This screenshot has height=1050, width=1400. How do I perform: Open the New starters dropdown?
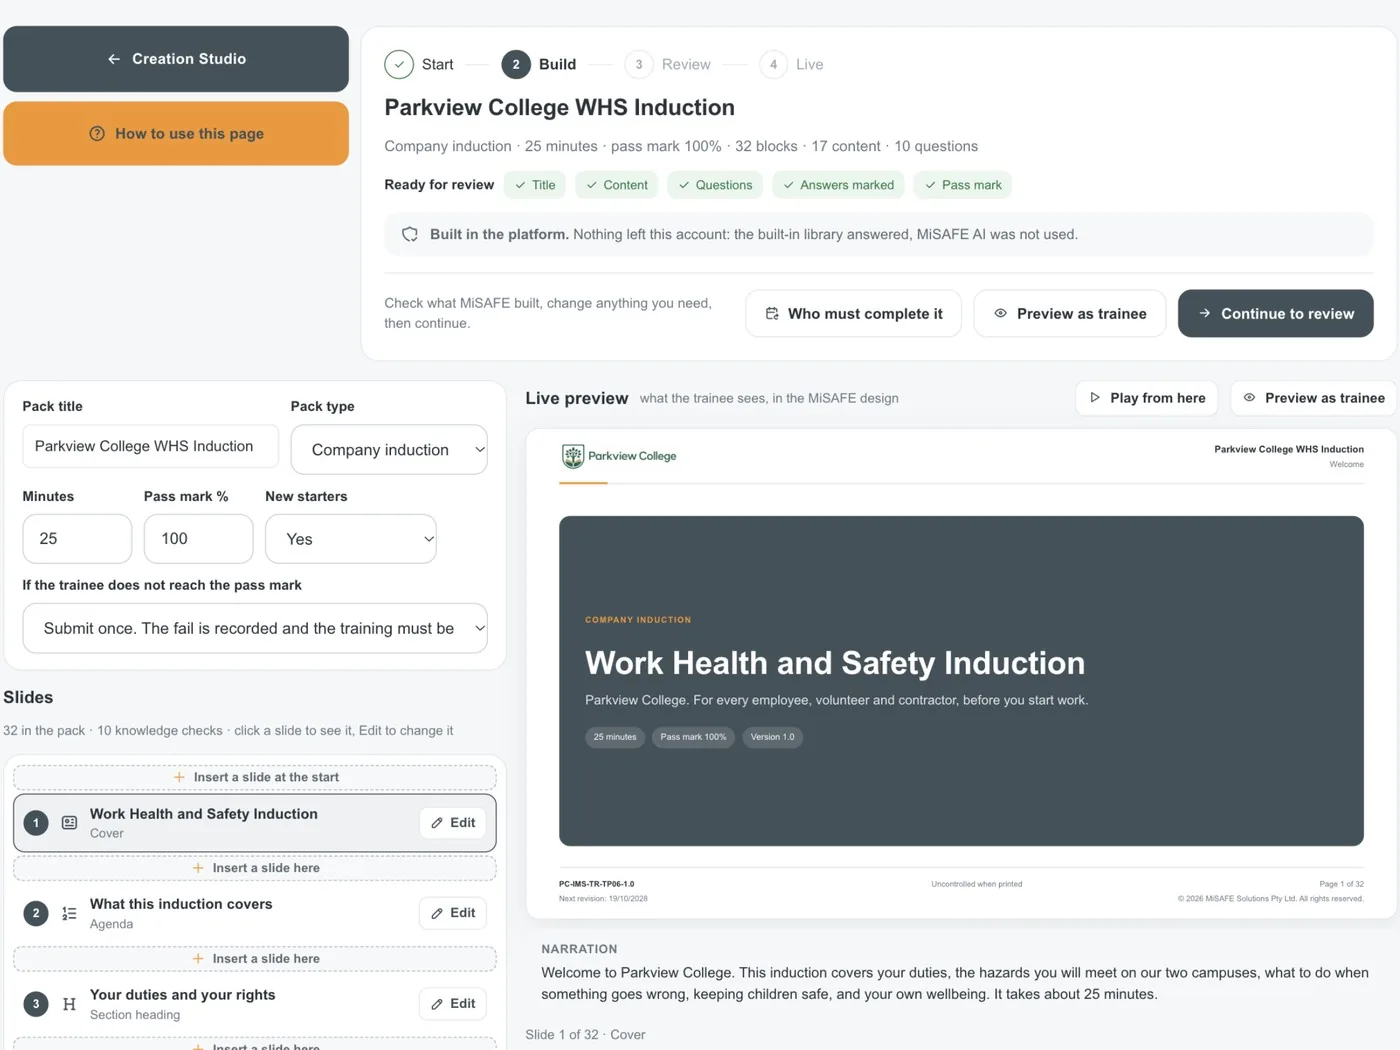351,539
